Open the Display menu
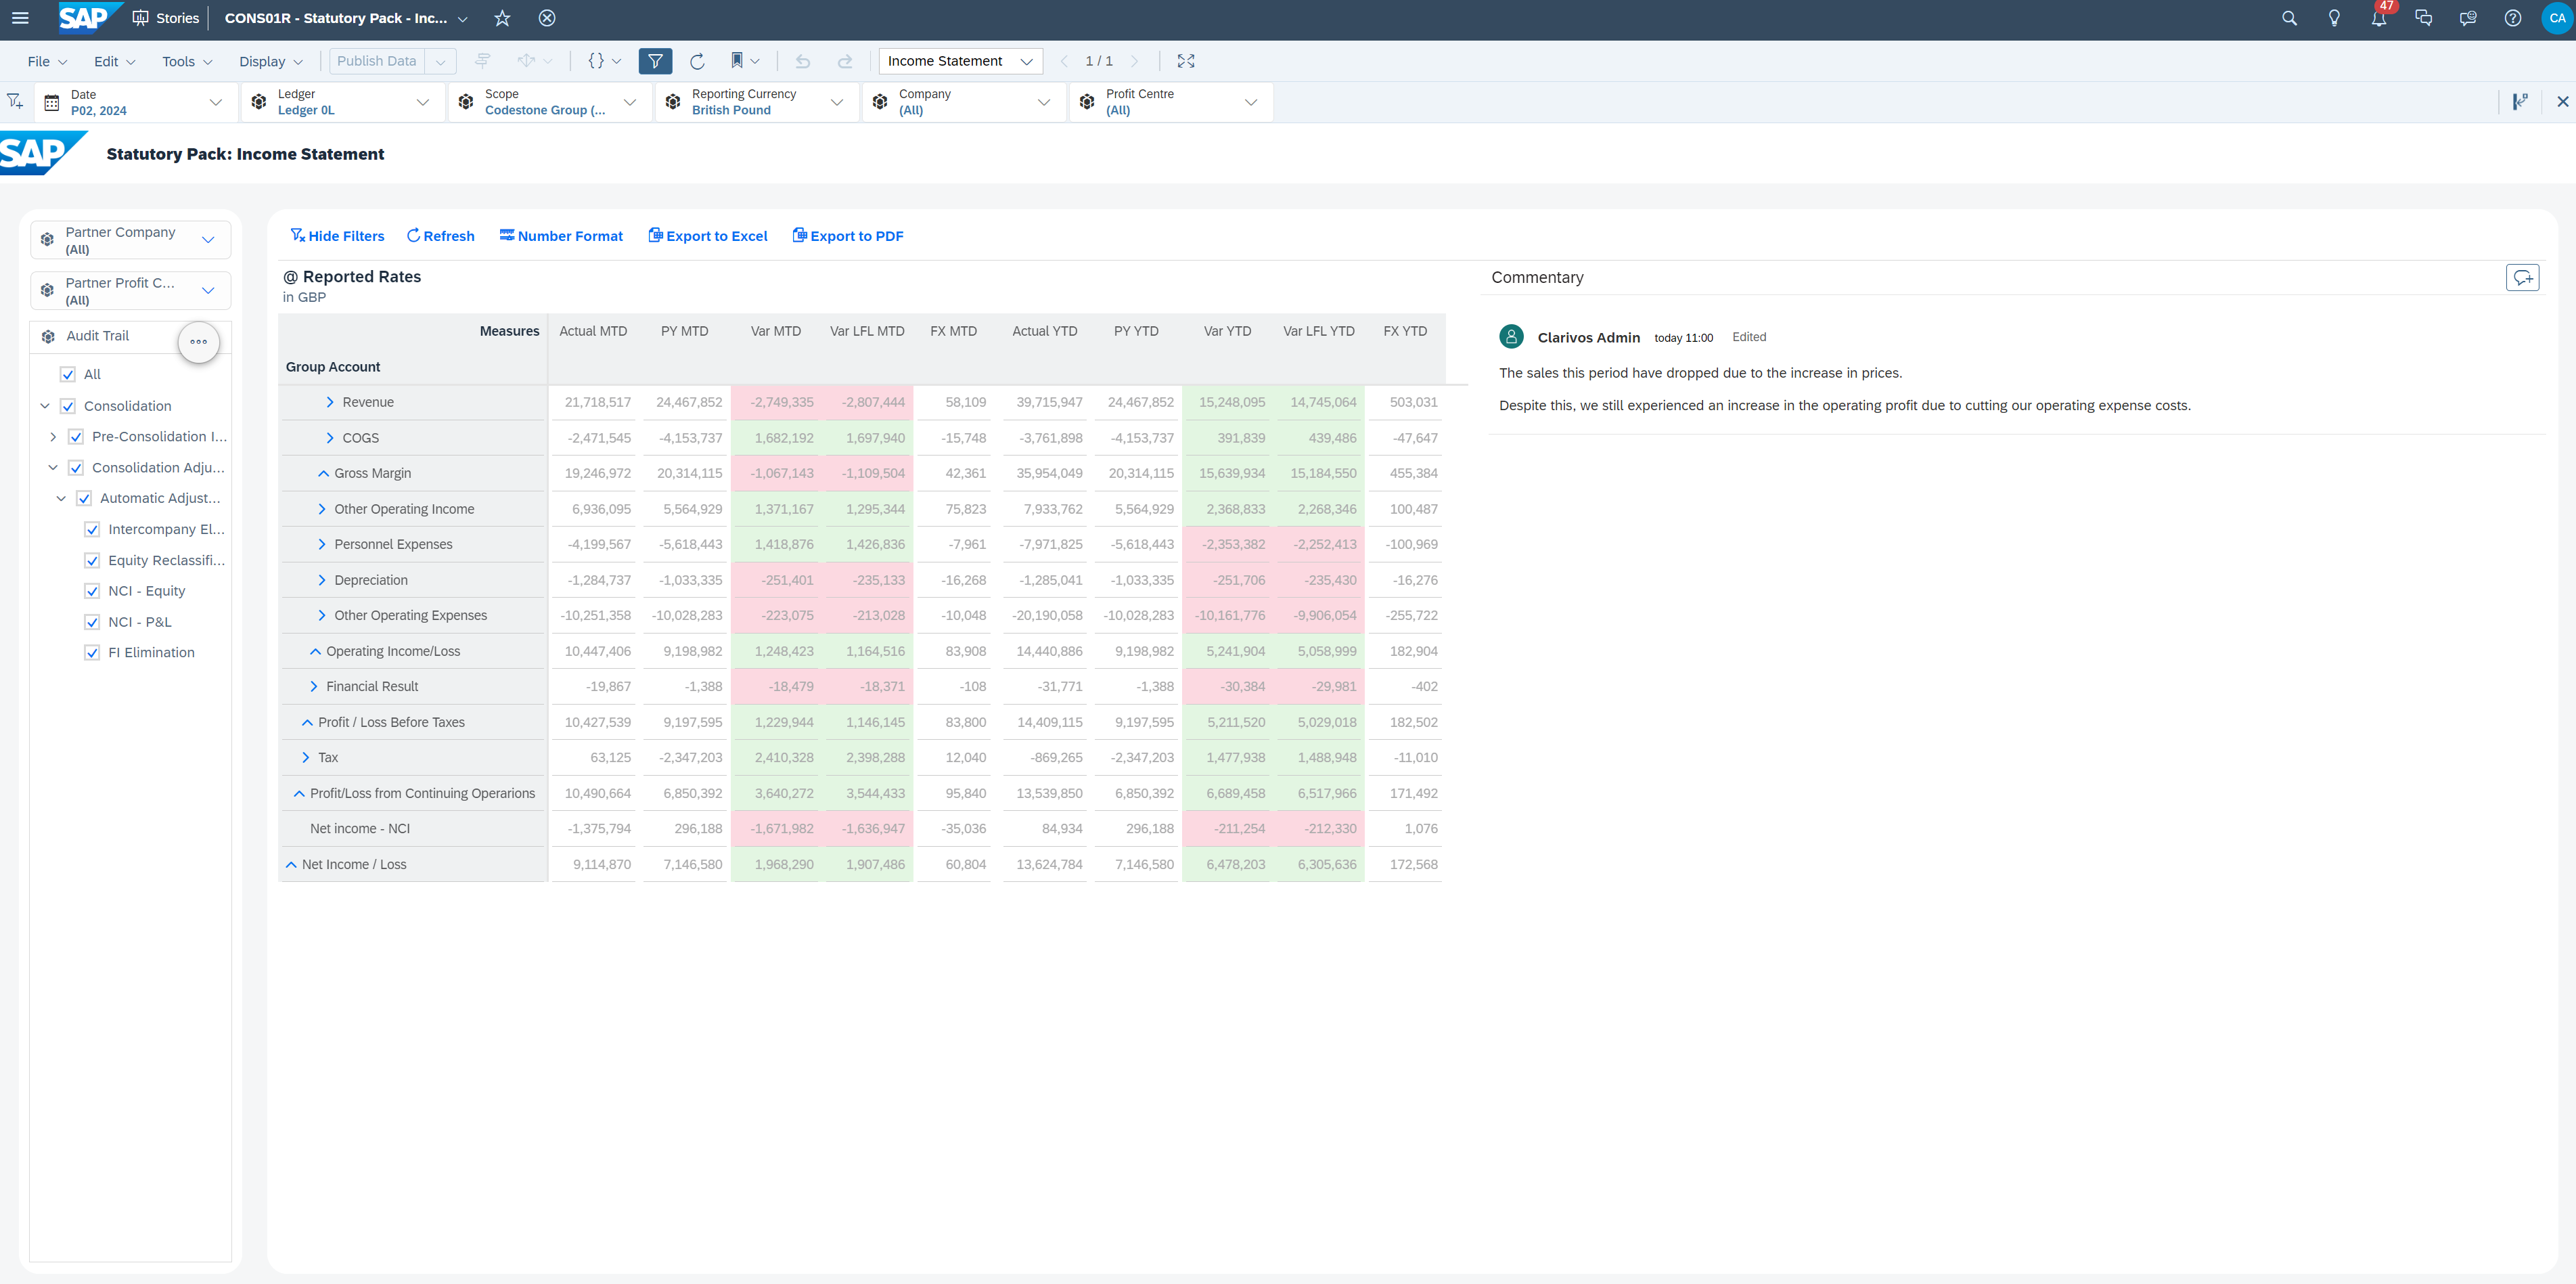This screenshot has height=1284, width=2576. [x=270, y=61]
